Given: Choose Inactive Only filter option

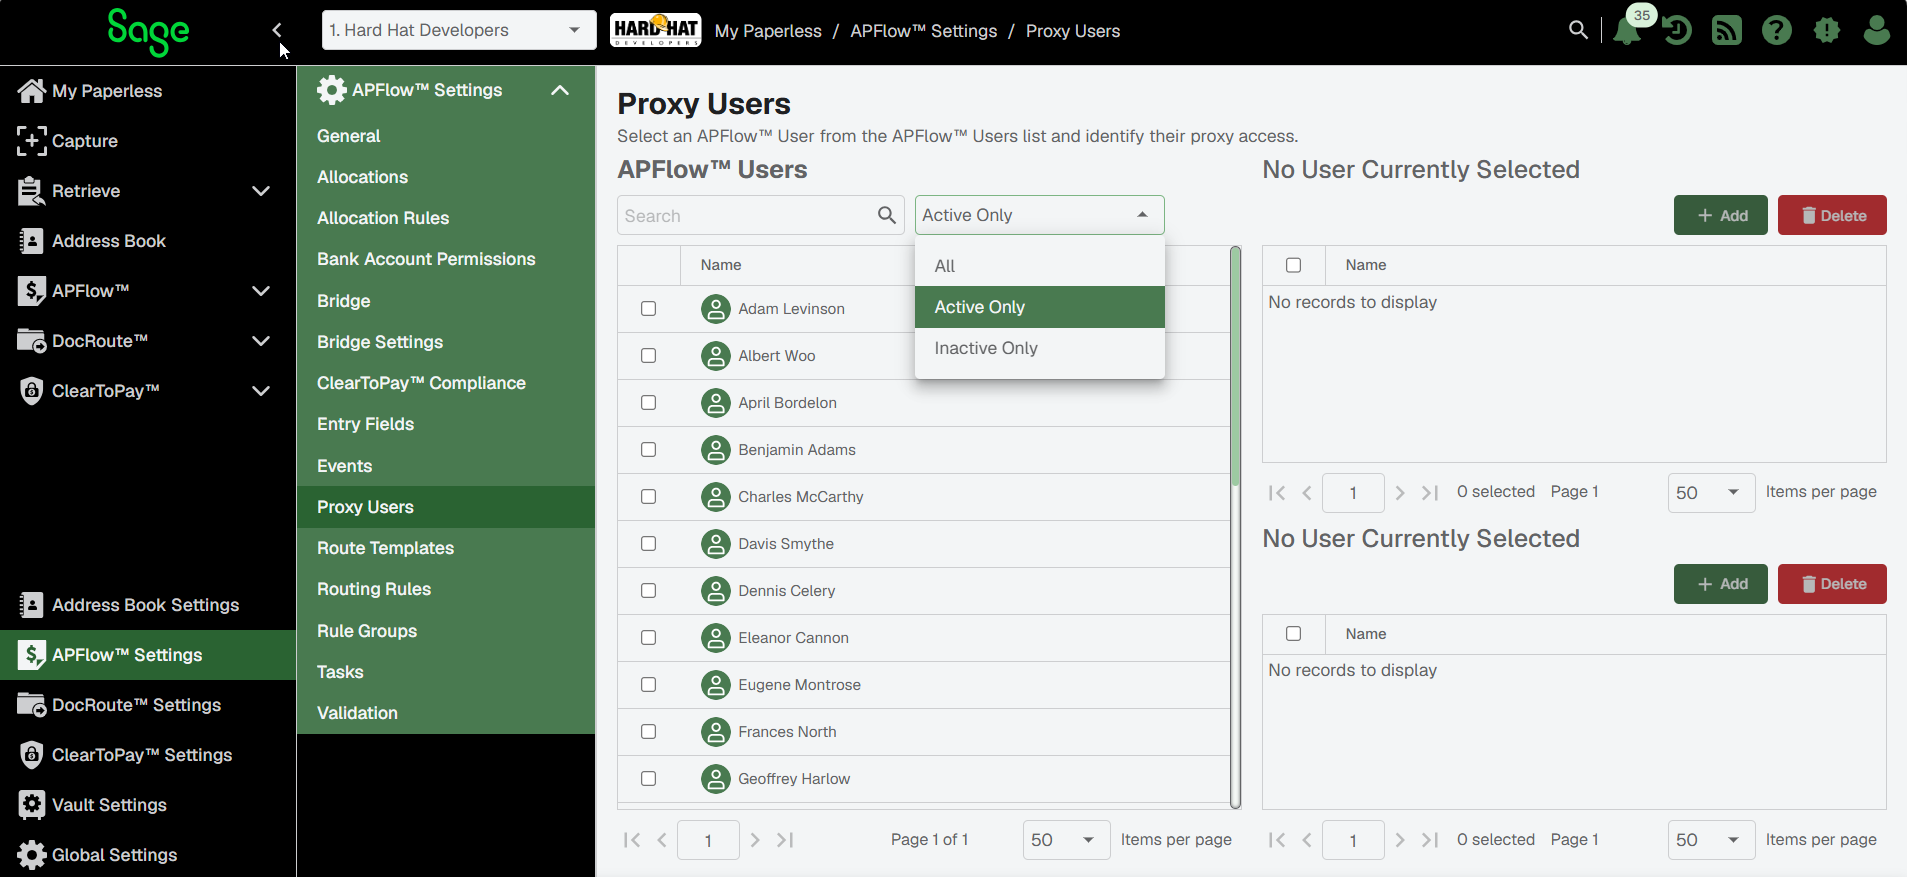Looking at the screenshot, I should pyautogui.click(x=1040, y=348).
